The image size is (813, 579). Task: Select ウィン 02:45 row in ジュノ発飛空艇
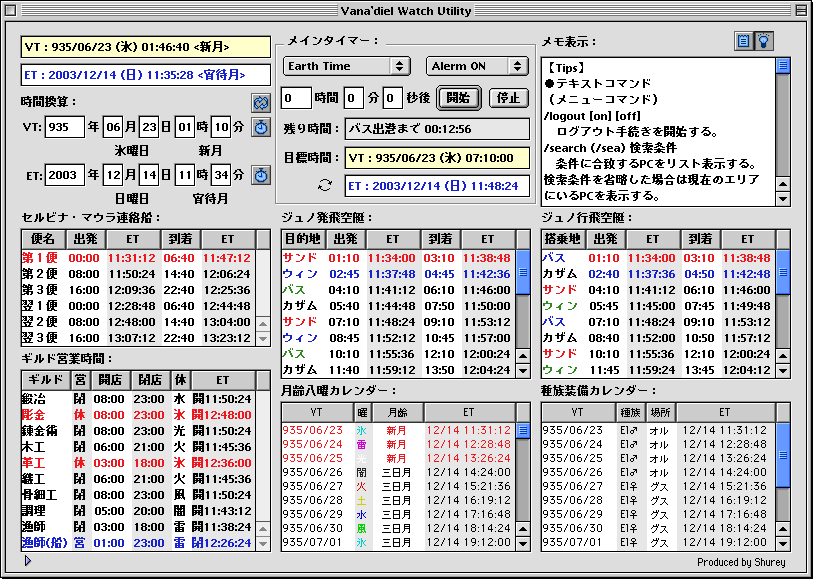[399, 274]
